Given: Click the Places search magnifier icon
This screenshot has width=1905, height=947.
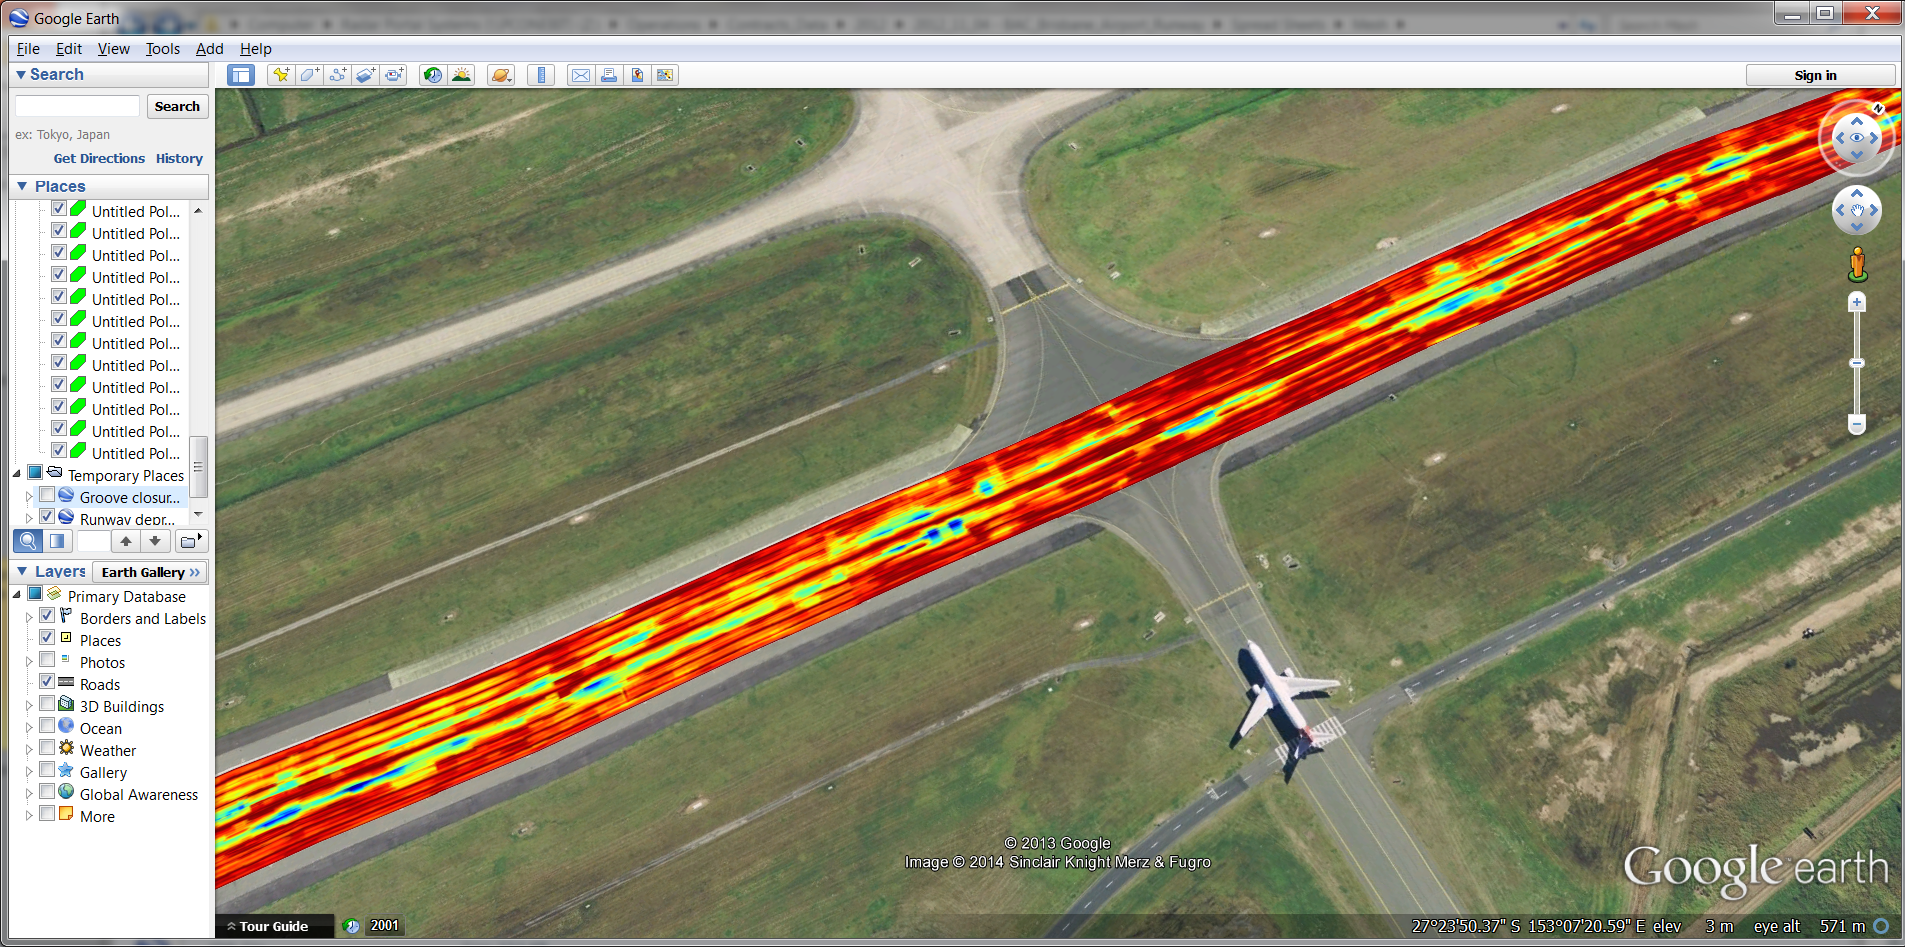Looking at the screenshot, I should (28, 541).
